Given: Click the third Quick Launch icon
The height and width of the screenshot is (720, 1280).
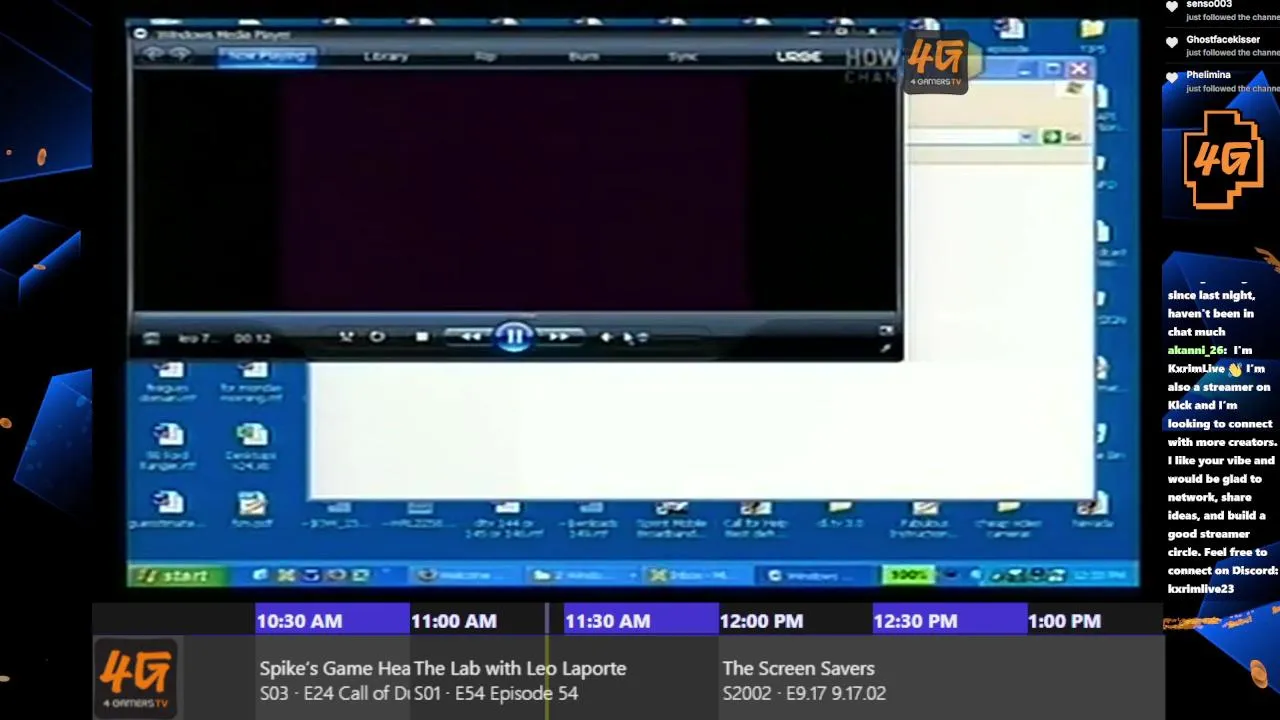Looking at the screenshot, I should [311, 575].
